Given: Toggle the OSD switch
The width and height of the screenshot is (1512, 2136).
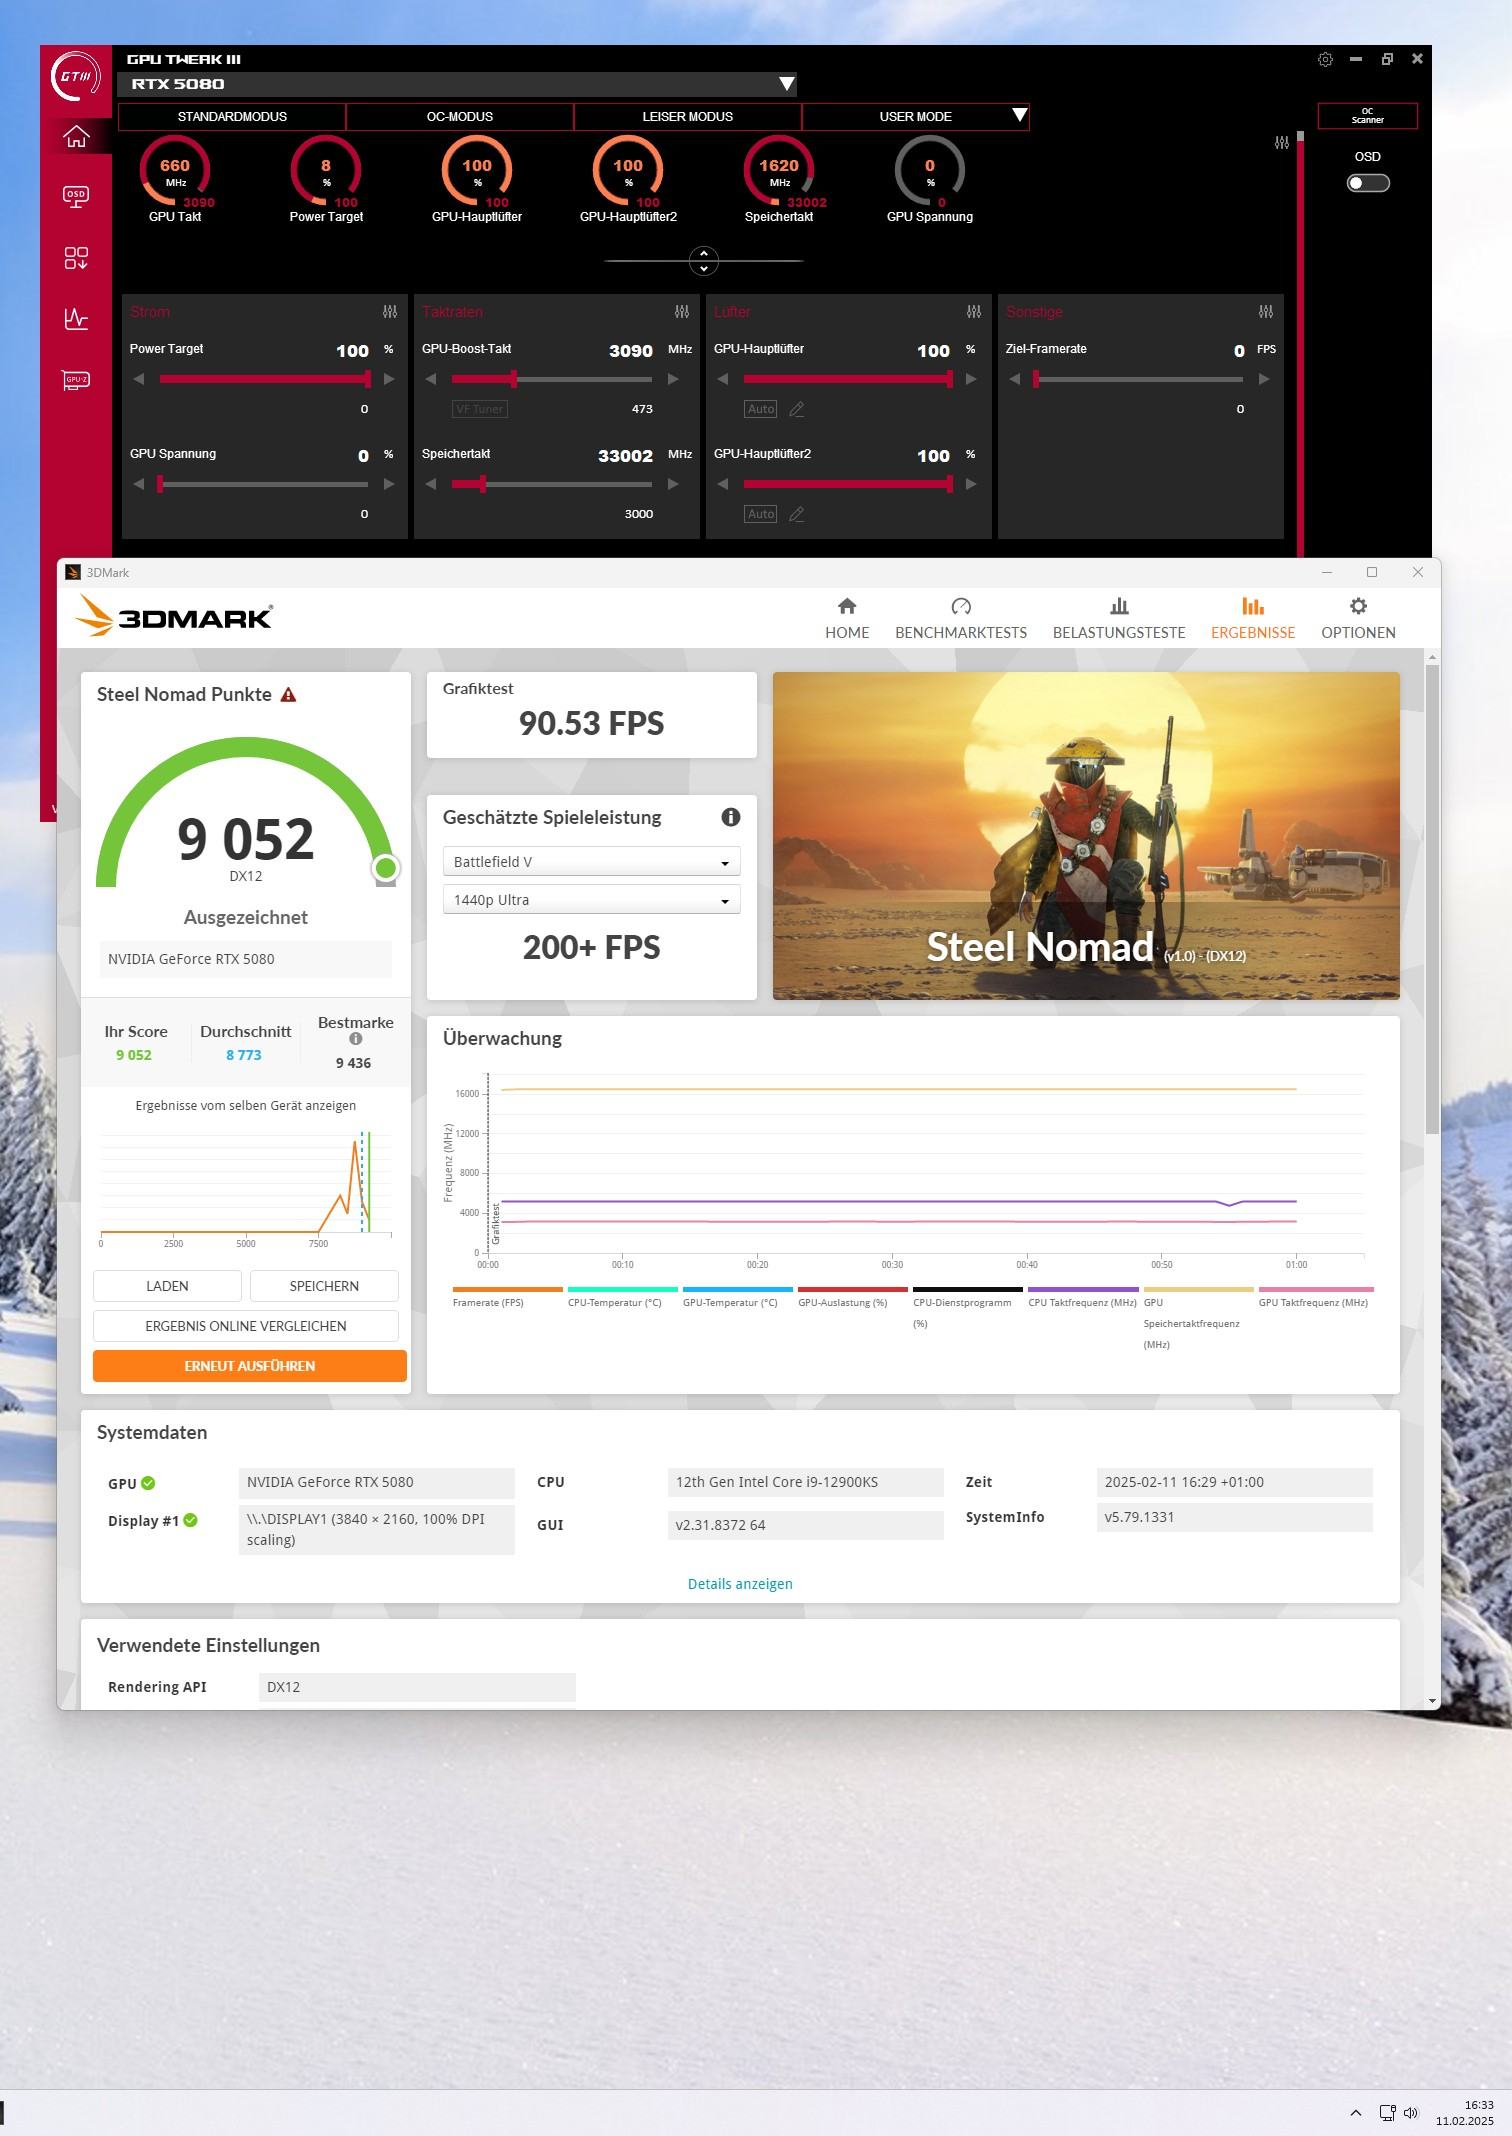Looking at the screenshot, I should point(1368,183).
